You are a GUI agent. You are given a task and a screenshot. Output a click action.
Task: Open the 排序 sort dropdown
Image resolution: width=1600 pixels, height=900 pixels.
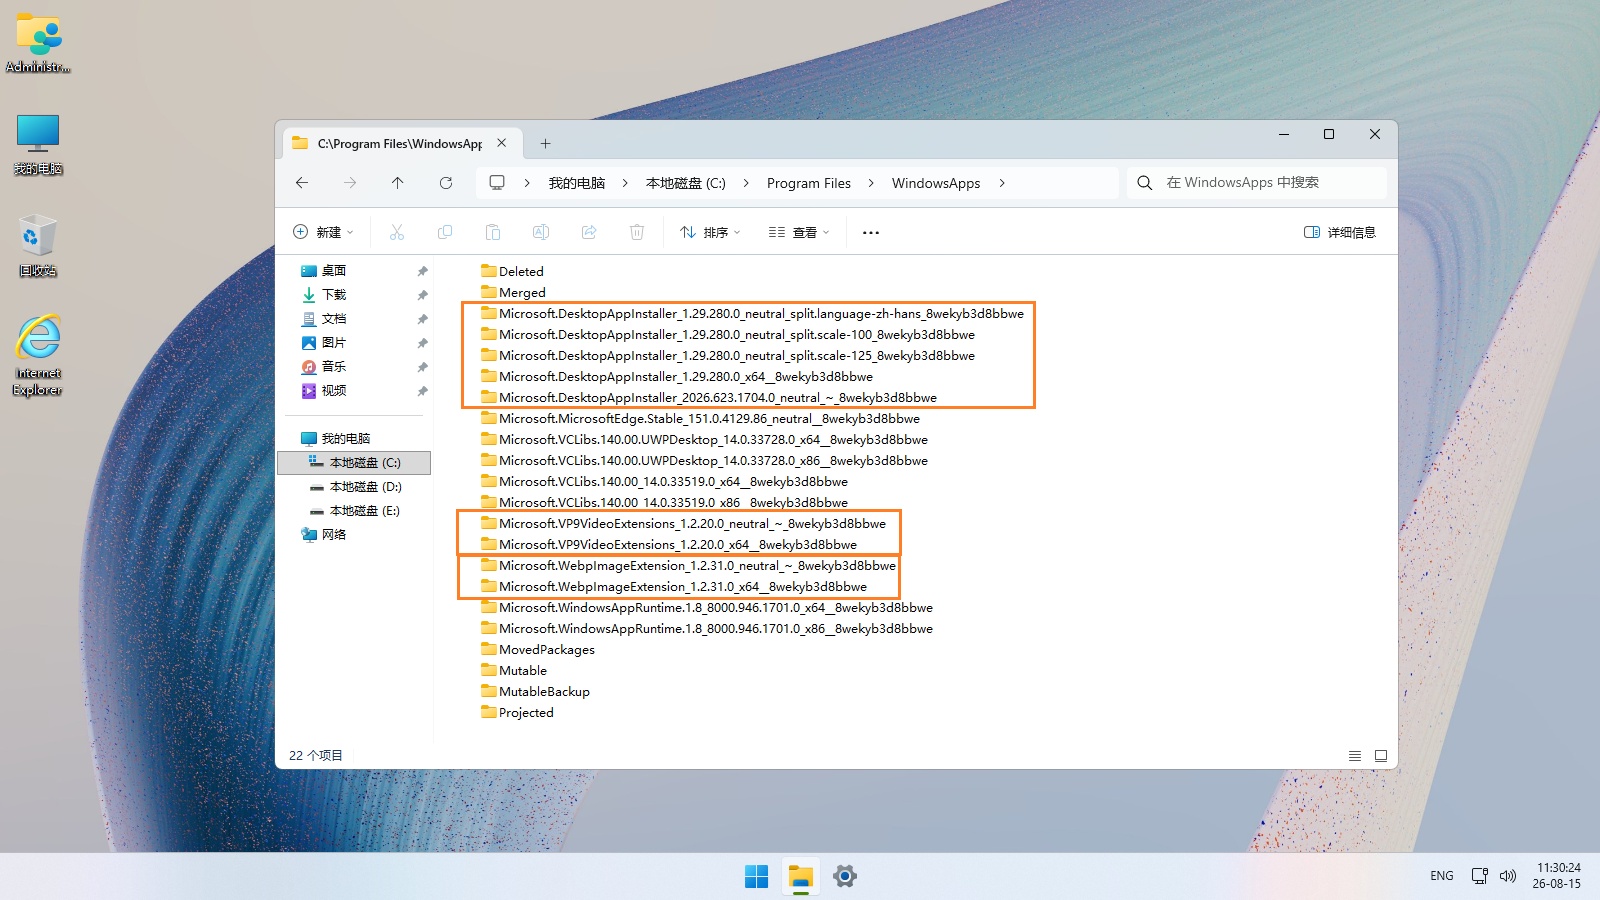(710, 232)
